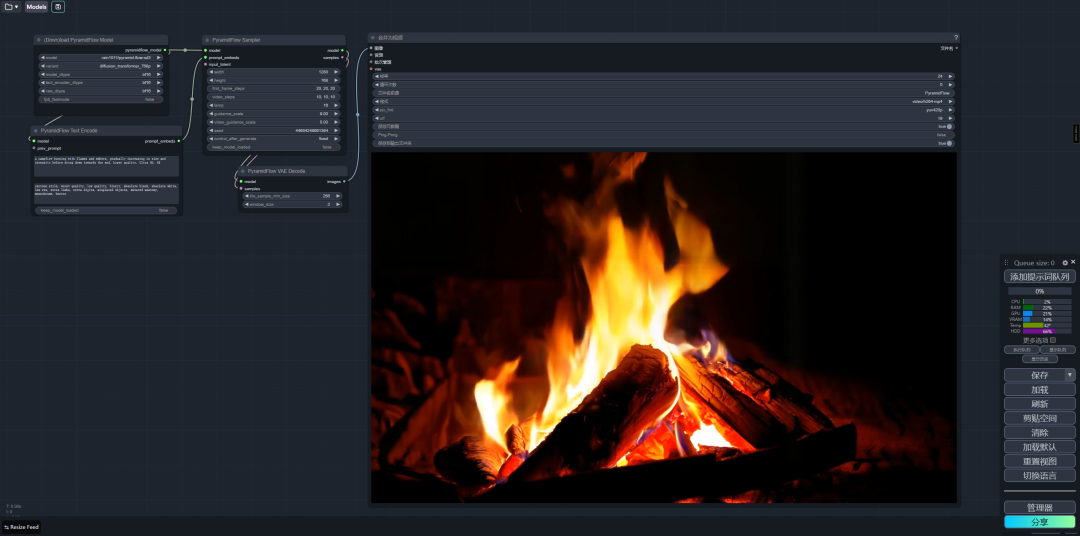Click the VAE Decode samples input connector

click(x=241, y=188)
